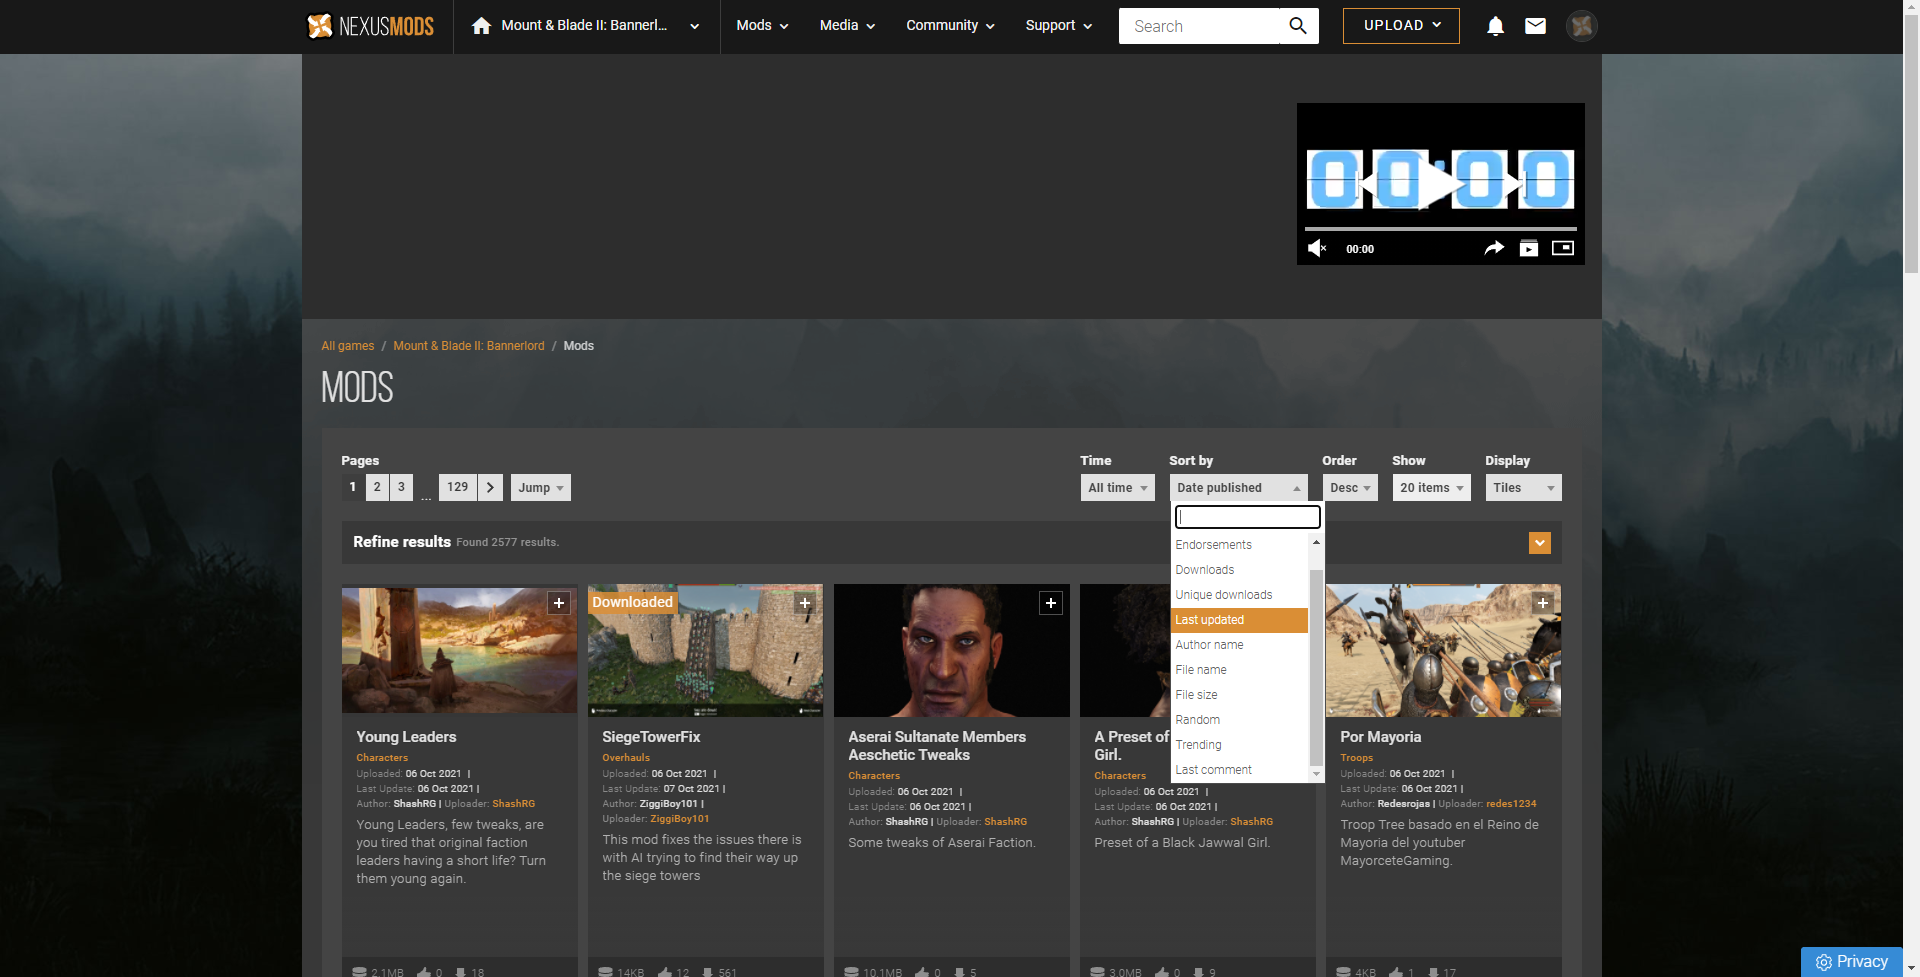Open the Por Mayoria mod title

pyautogui.click(x=1380, y=737)
